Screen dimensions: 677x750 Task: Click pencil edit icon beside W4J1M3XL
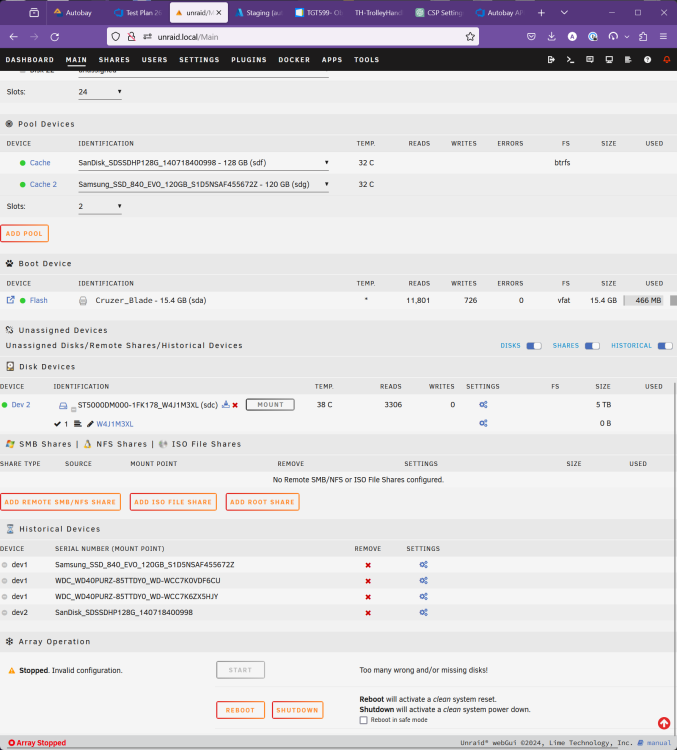point(90,424)
